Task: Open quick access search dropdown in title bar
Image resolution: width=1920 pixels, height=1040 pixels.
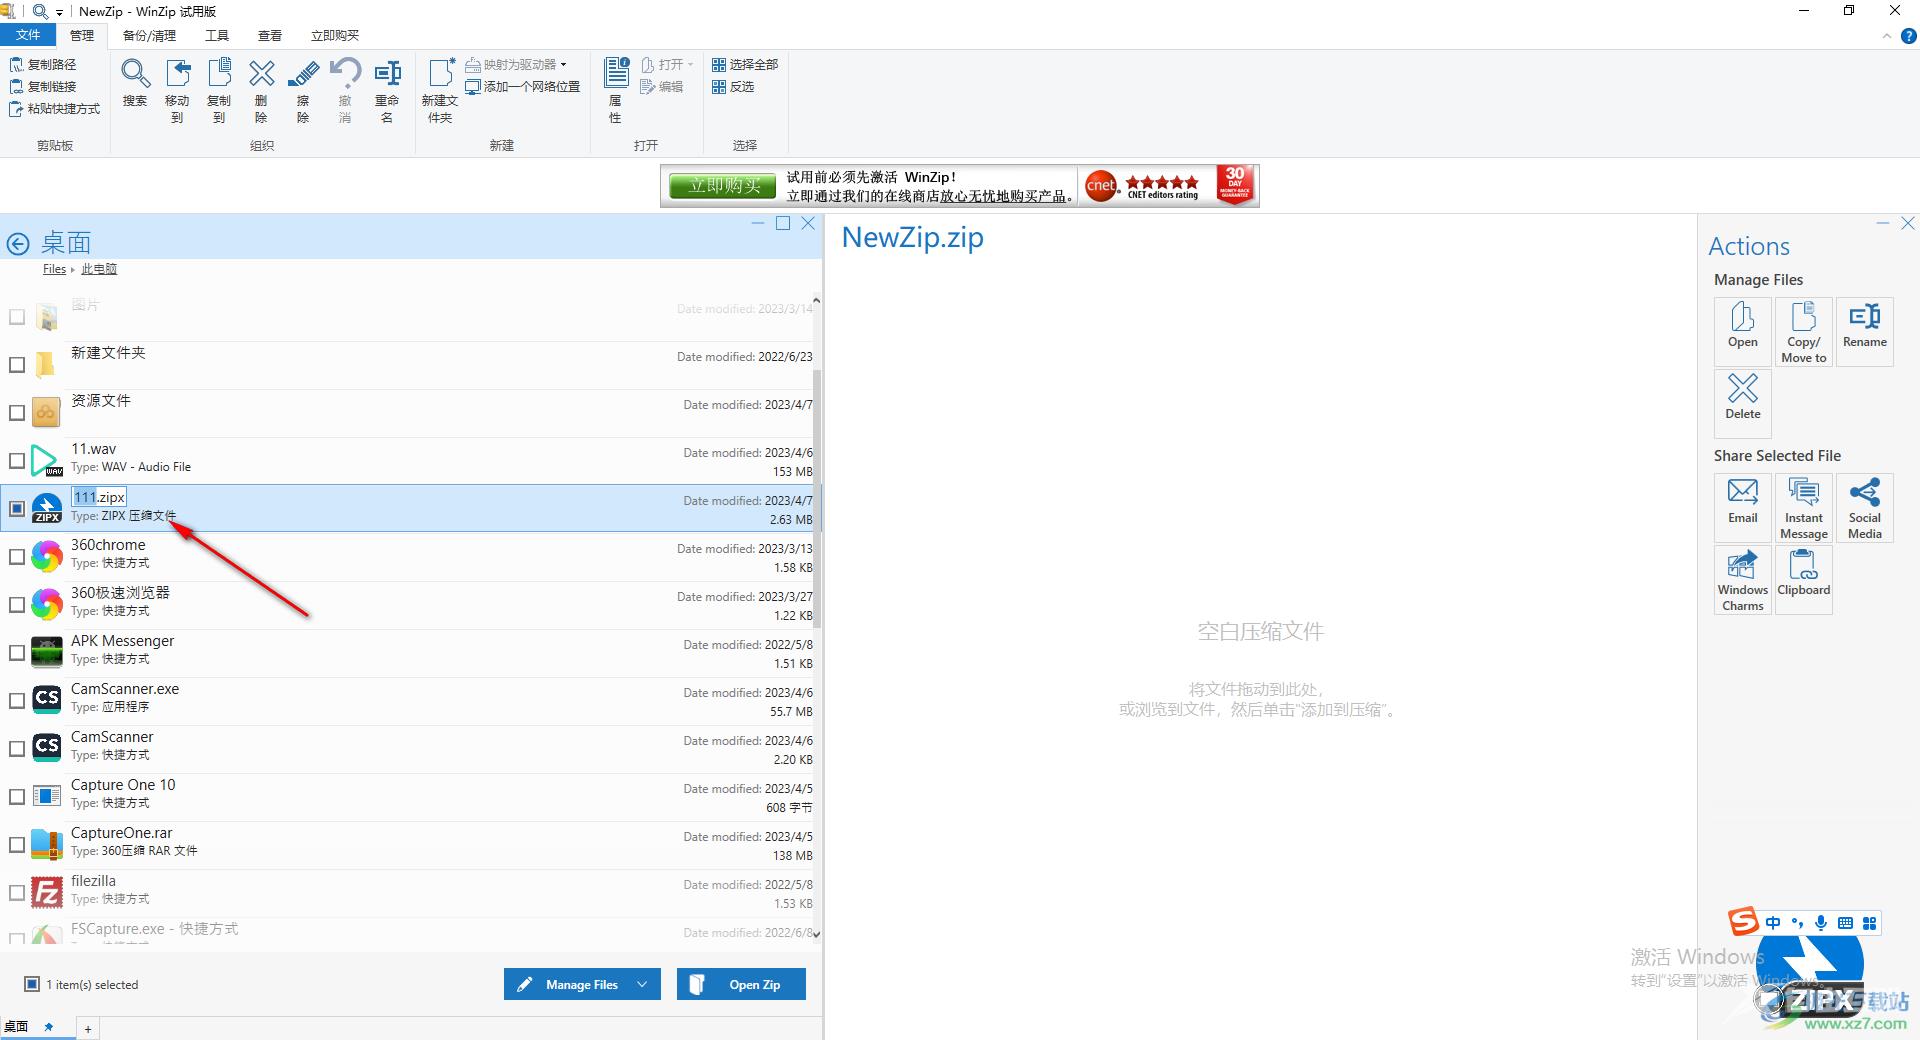Action: click(59, 12)
